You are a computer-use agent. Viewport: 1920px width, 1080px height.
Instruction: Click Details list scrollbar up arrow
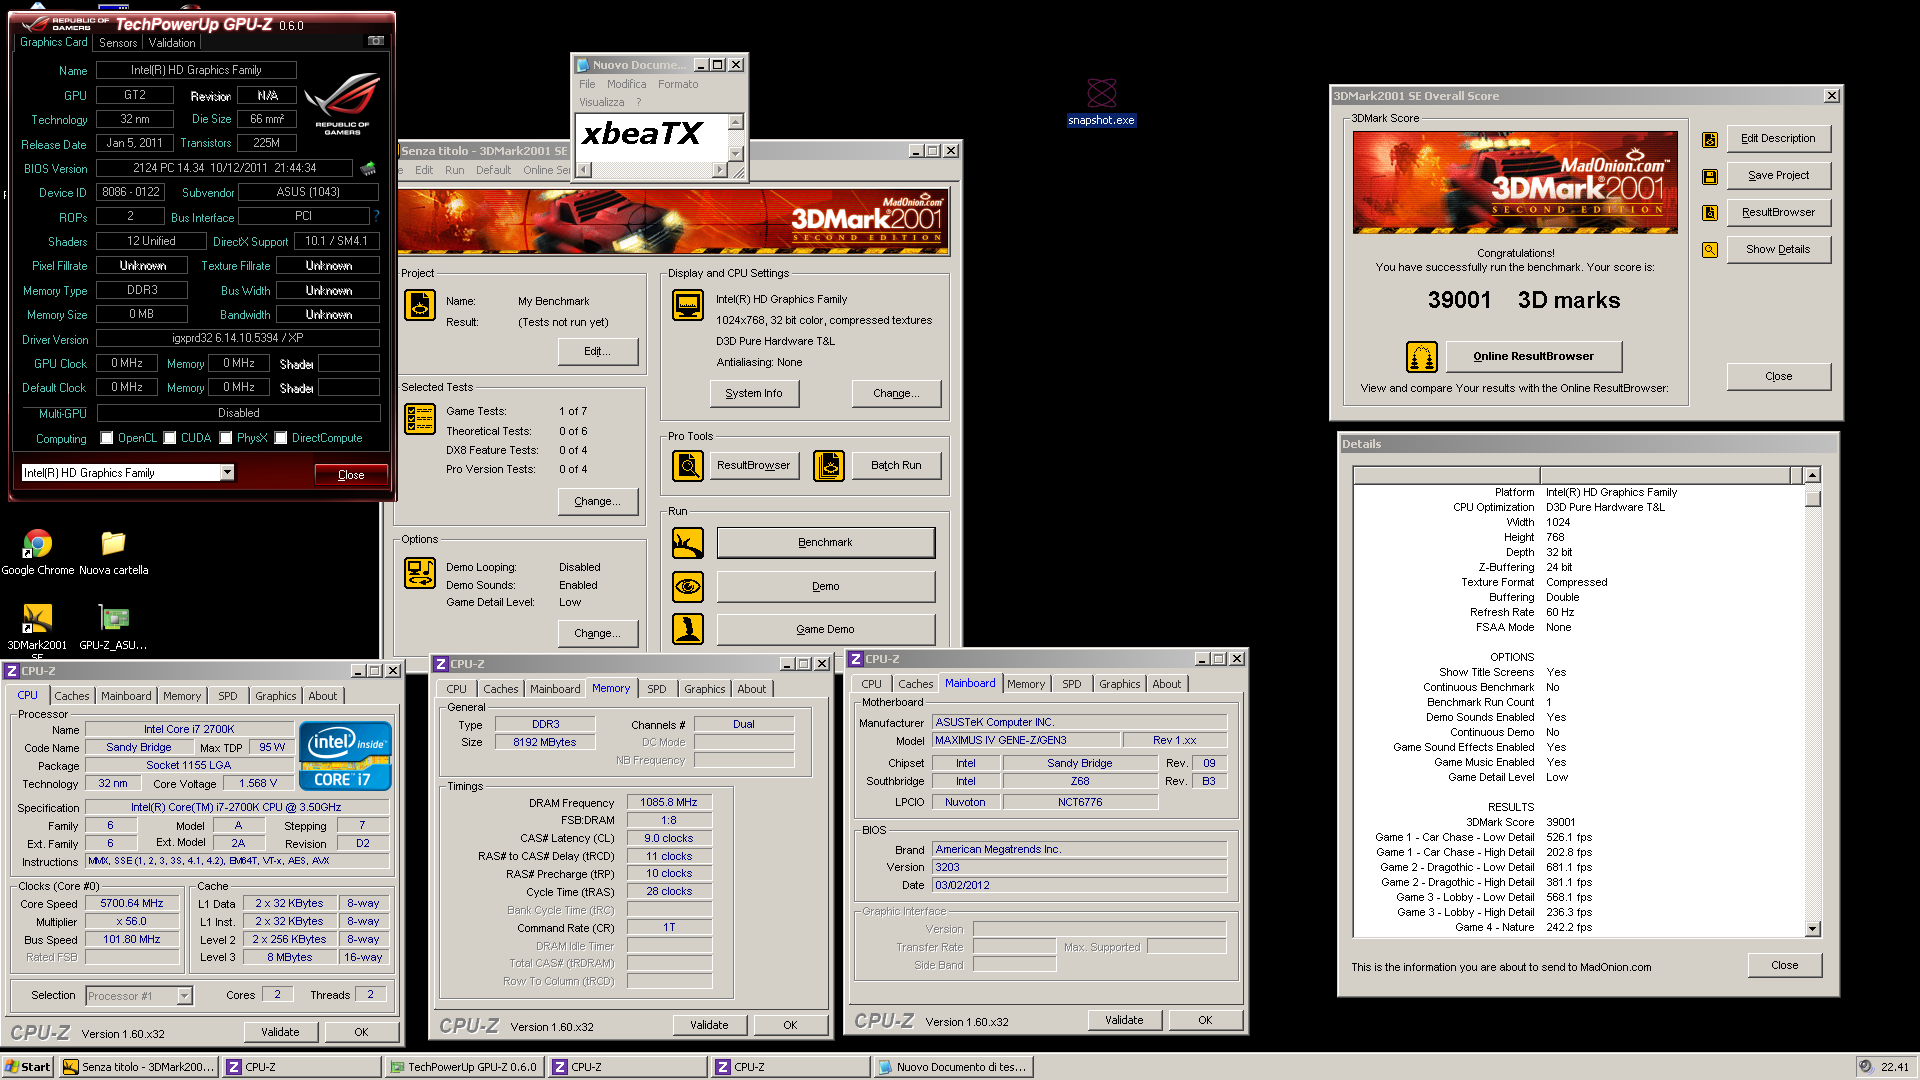1812,475
